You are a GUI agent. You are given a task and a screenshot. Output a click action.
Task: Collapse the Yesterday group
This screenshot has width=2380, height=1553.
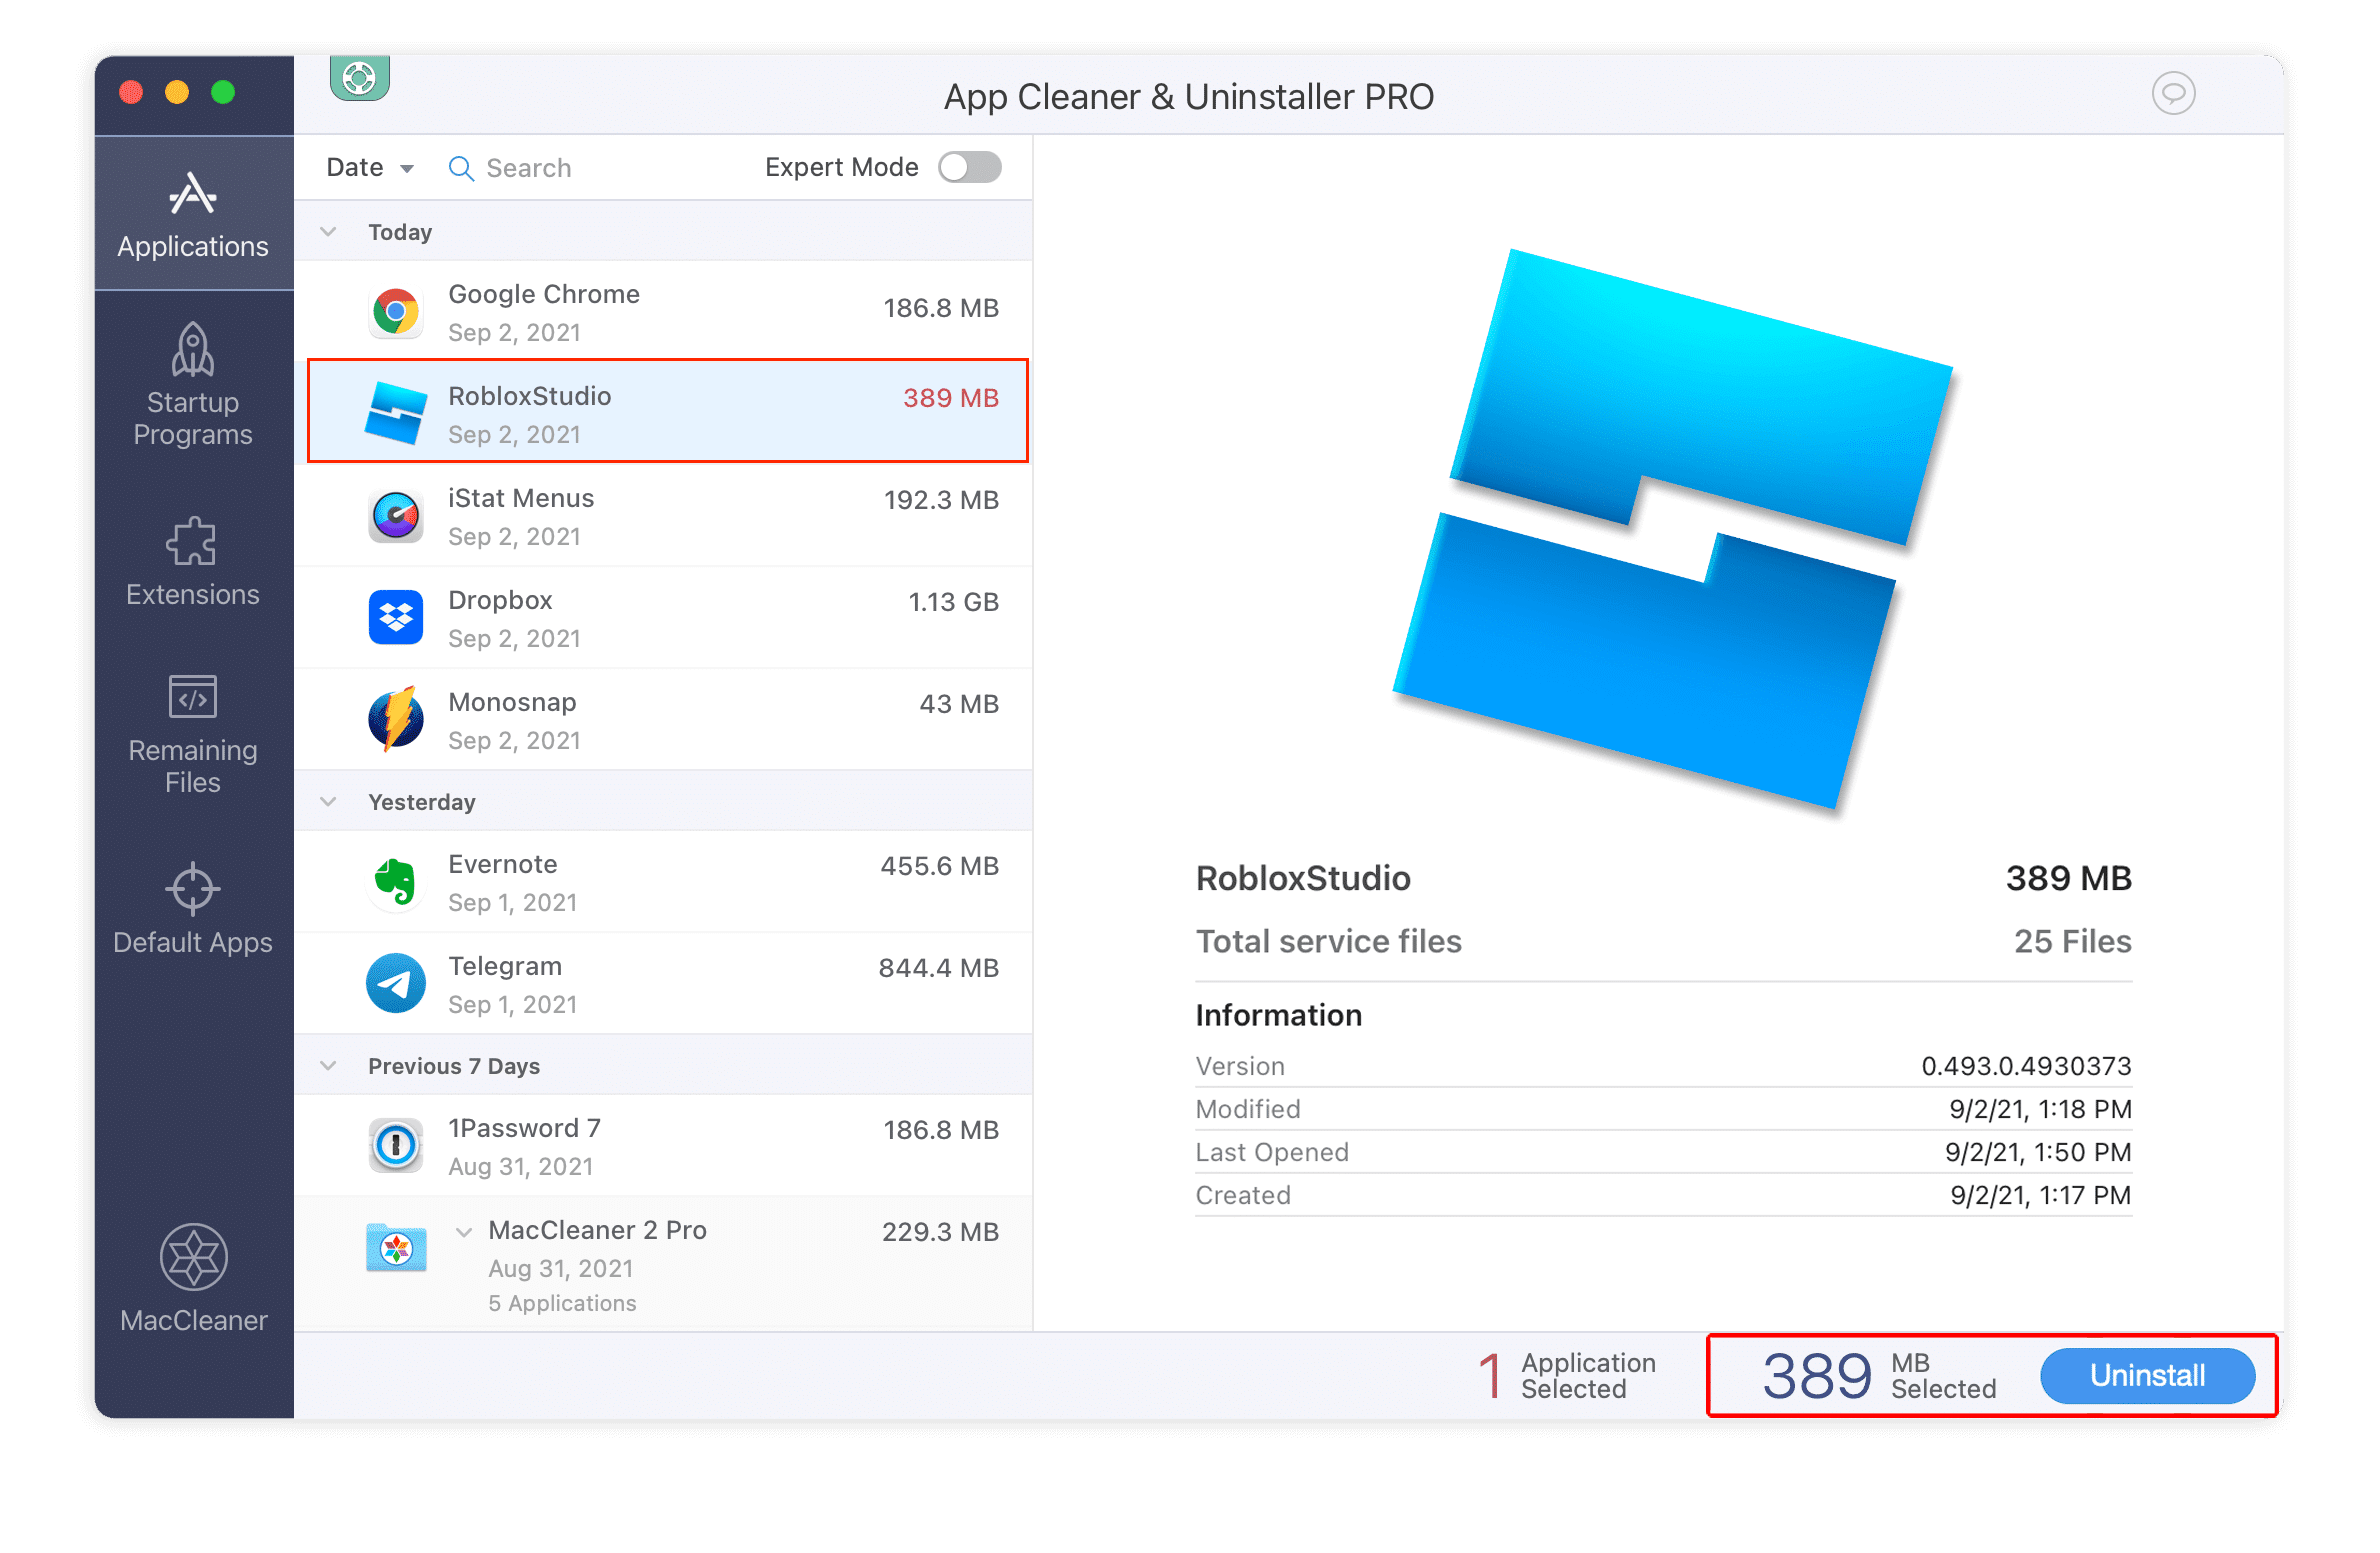coord(328,802)
